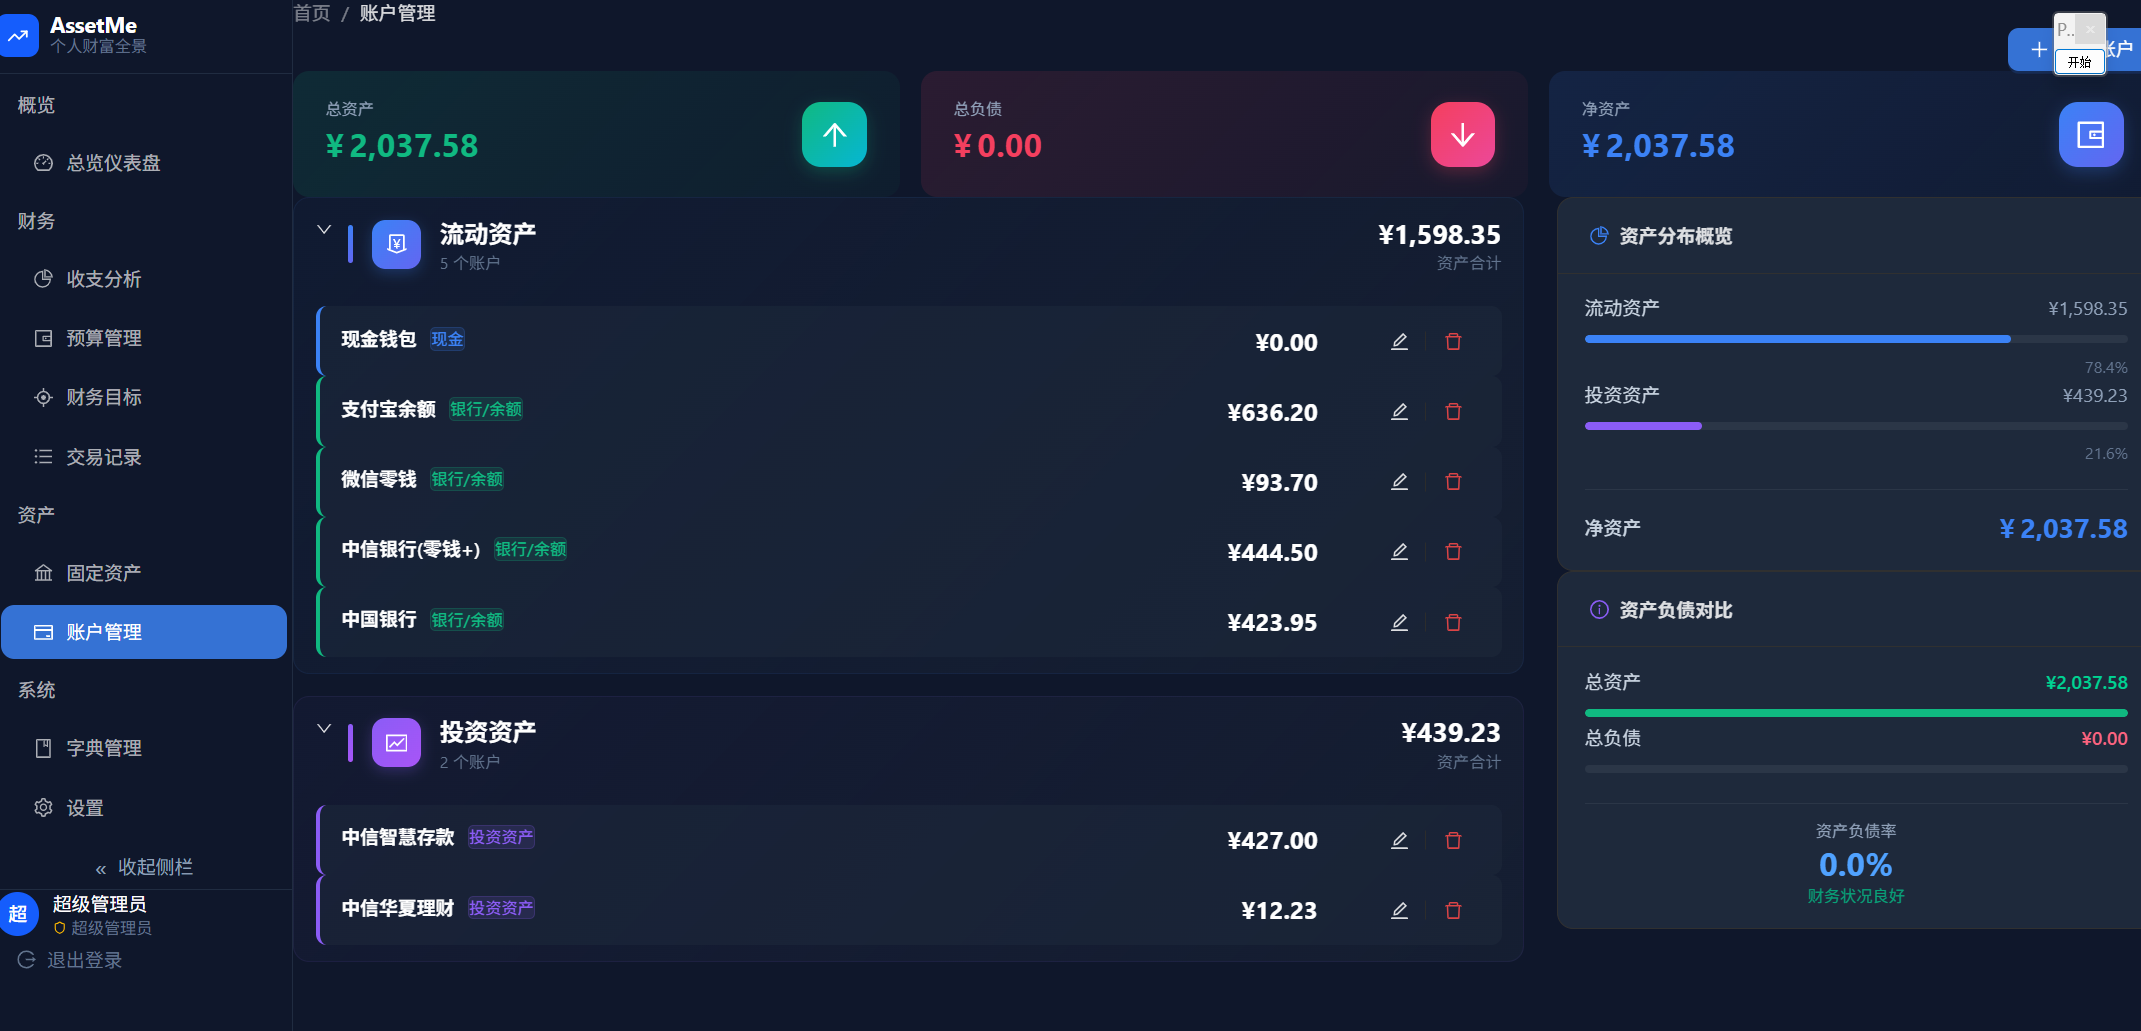The image size is (2141, 1031).
Task: Collapse the sidebar via 收起侧栏
Action: (144, 867)
